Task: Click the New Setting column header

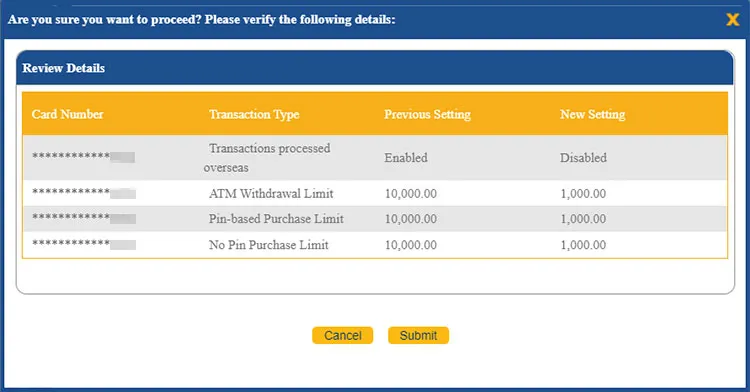Action: point(593,115)
